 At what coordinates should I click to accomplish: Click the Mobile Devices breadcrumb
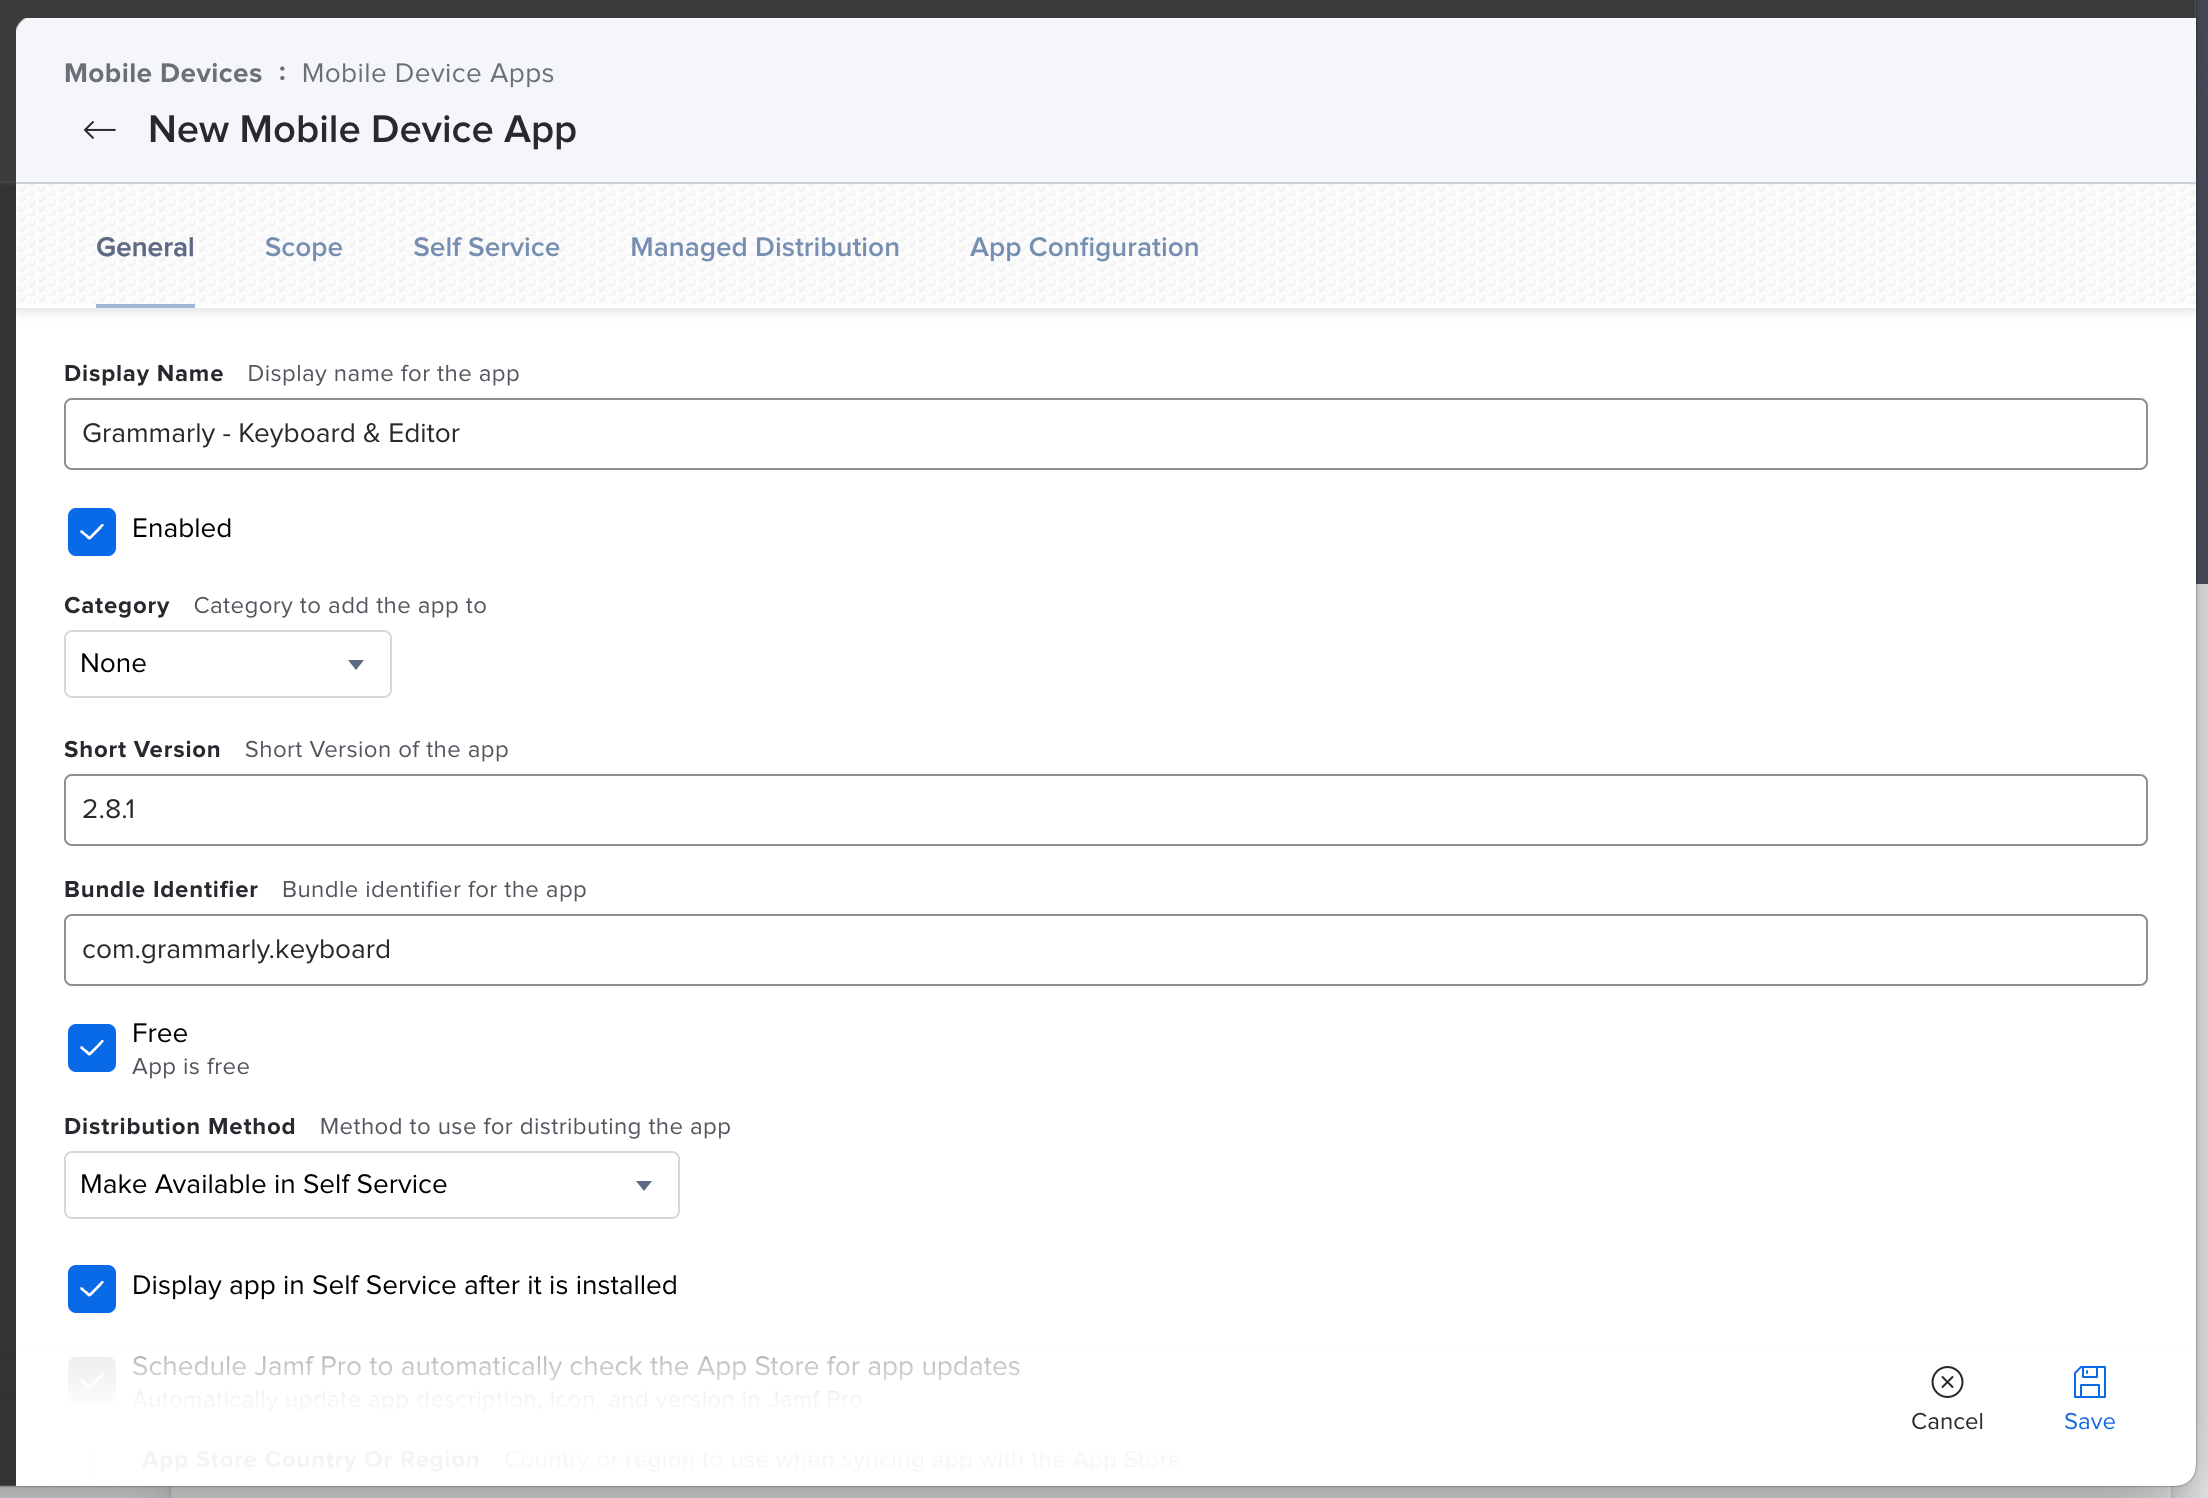(163, 73)
